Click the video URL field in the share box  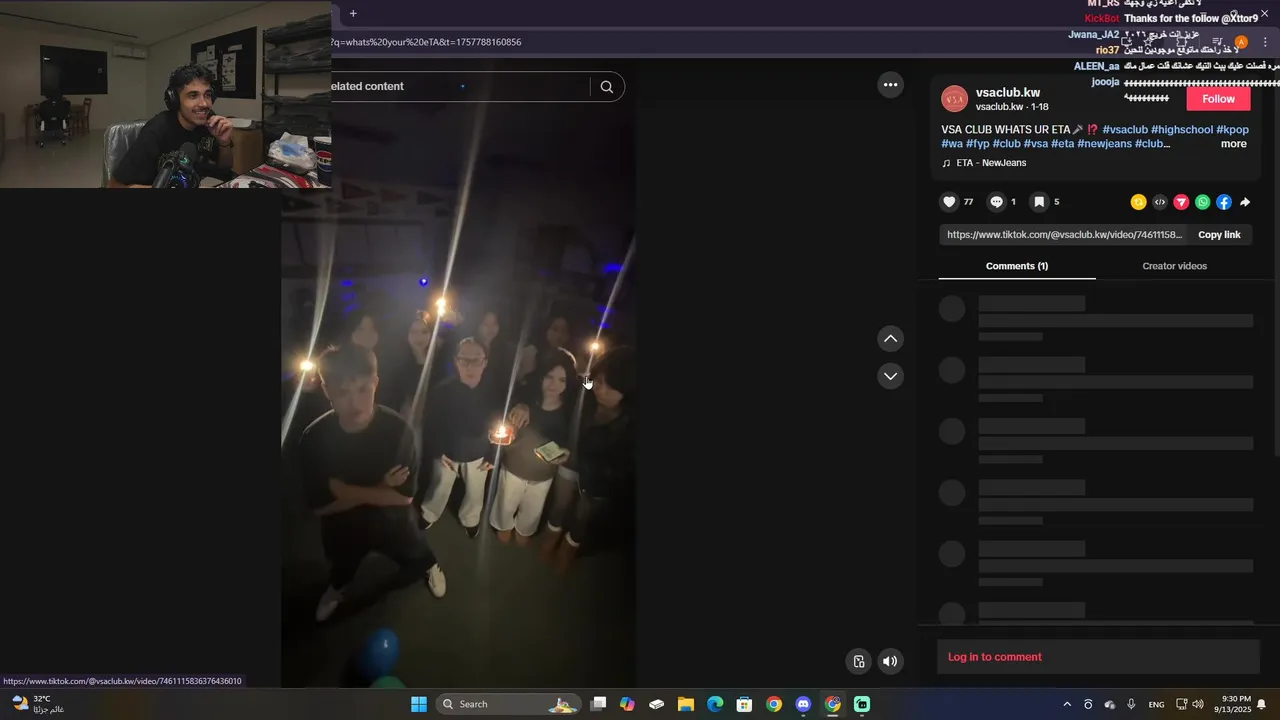(x=1064, y=235)
